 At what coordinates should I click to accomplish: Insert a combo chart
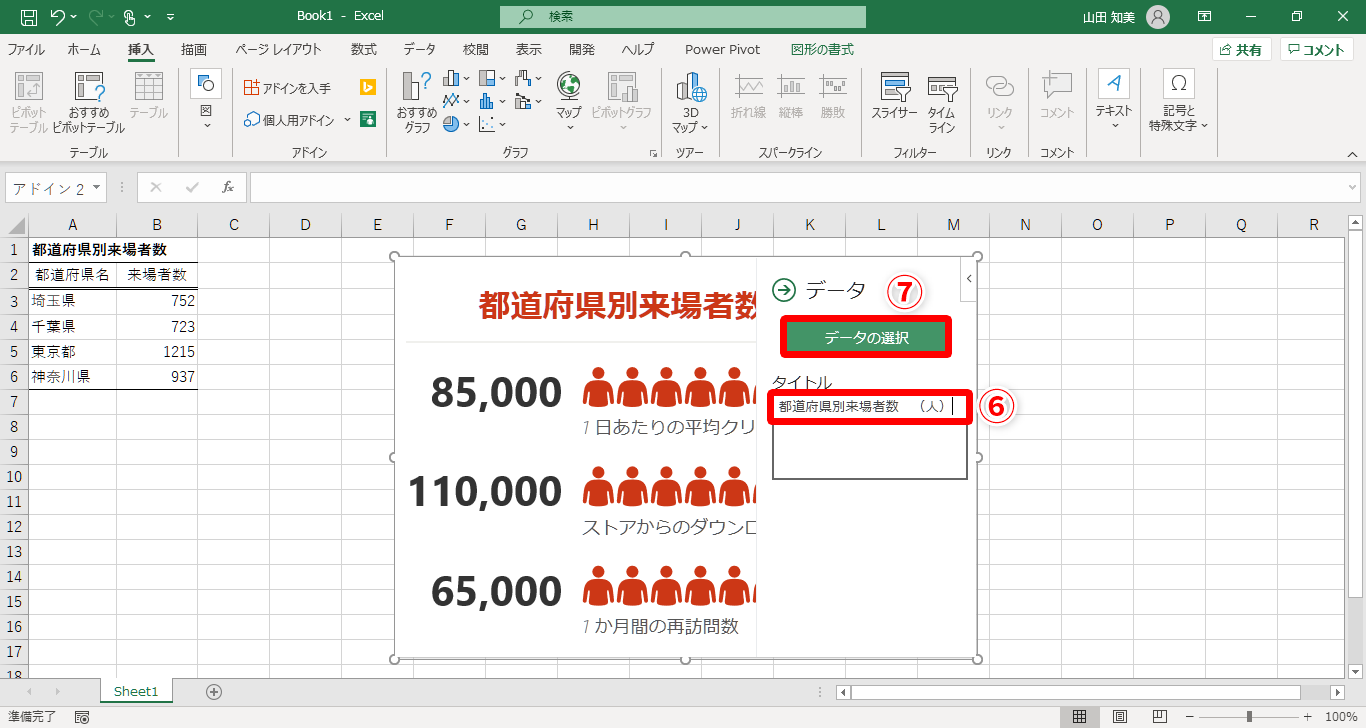(528, 101)
